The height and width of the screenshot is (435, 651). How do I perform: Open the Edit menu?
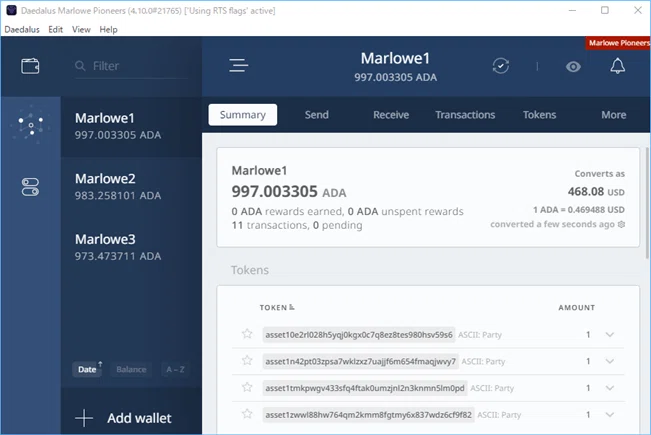56,29
